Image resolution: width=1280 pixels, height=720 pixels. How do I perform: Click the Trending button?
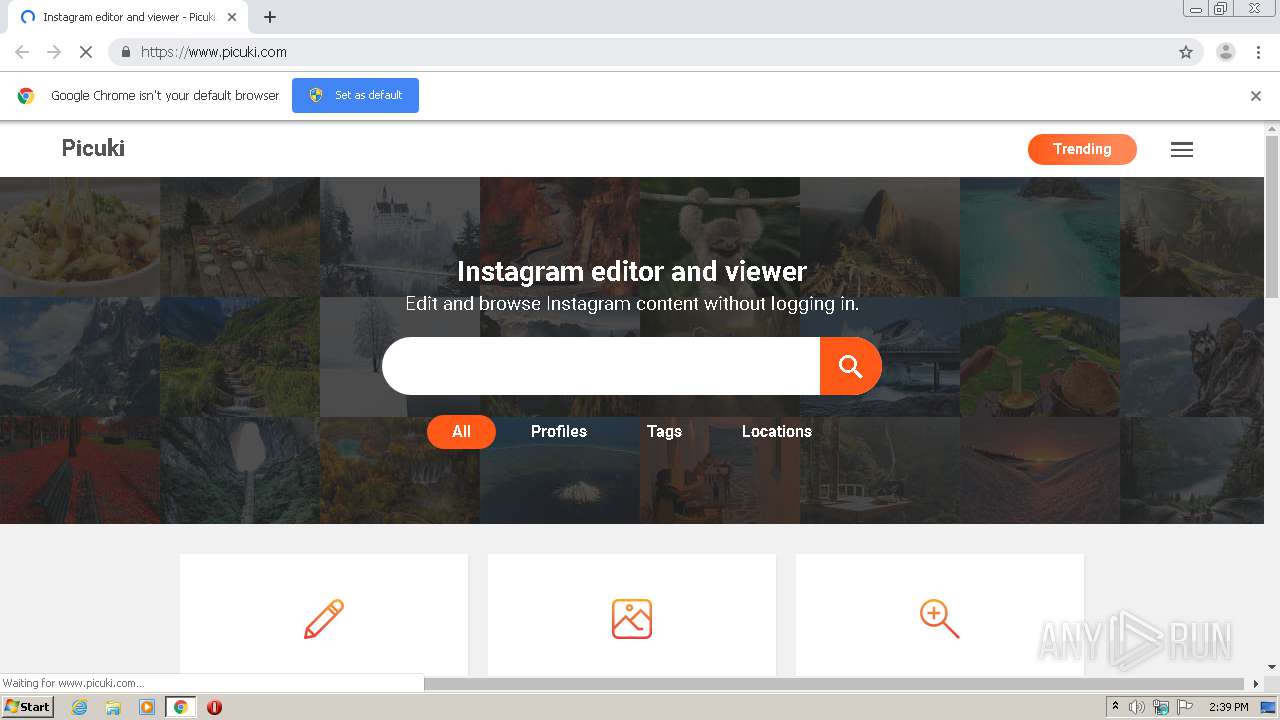pos(1082,149)
